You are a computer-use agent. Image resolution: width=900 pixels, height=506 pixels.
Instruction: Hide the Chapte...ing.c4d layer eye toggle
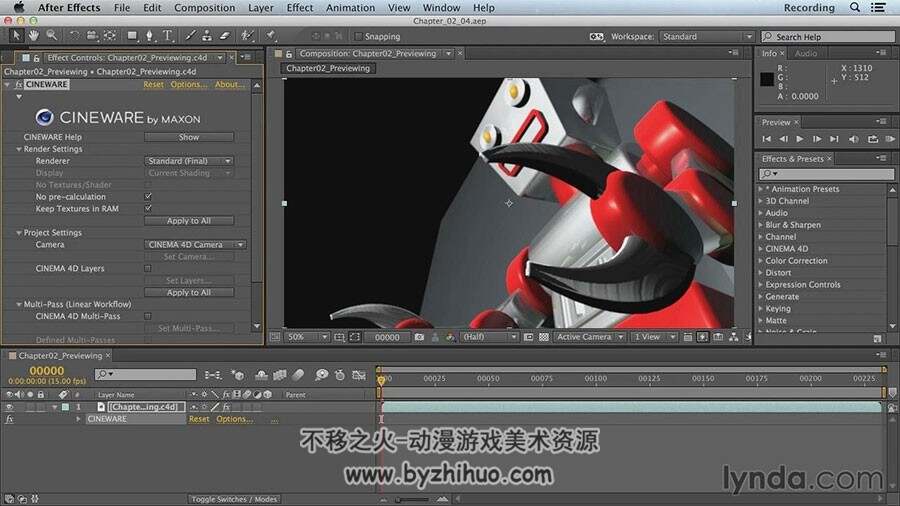pyautogui.click(x=9, y=407)
